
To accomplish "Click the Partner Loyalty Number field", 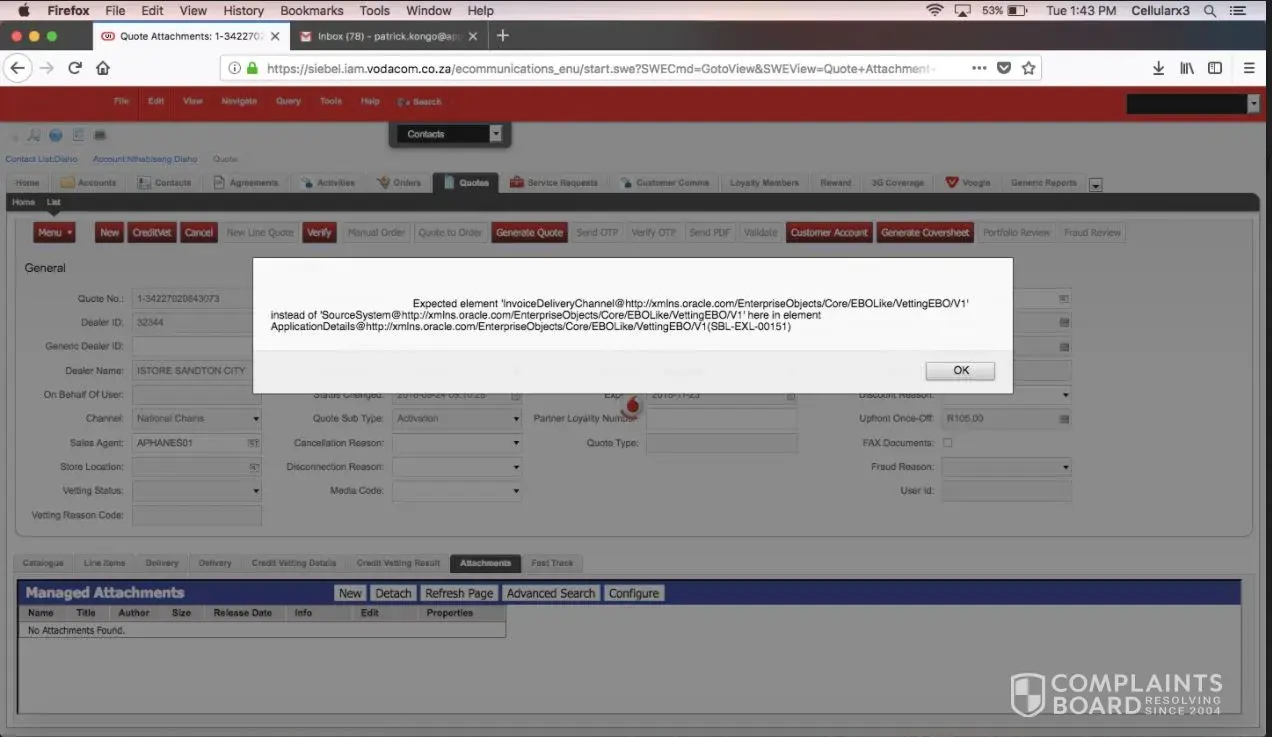I will point(722,419).
